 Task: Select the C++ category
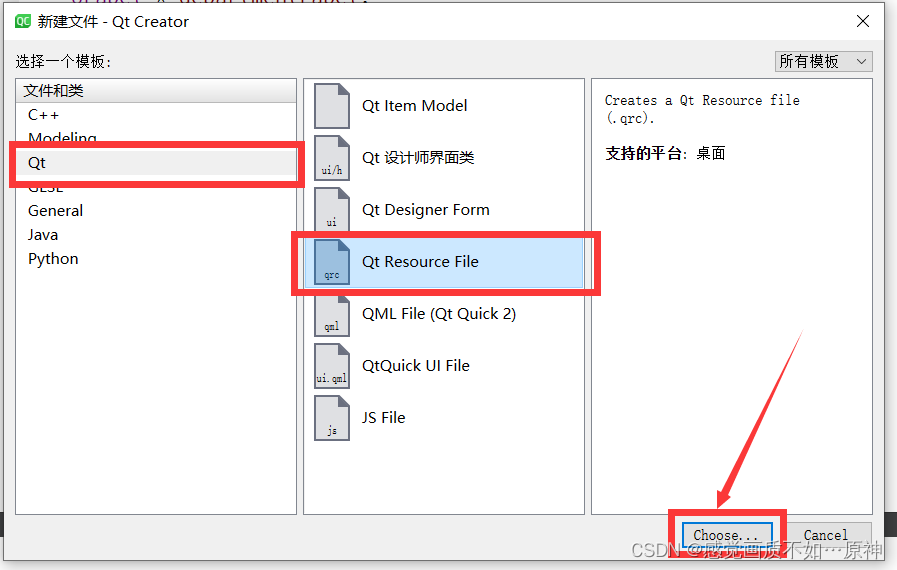pos(156,115)
